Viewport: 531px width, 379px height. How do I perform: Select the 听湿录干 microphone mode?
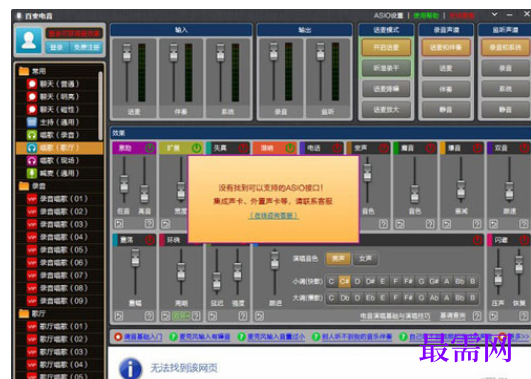click(386, 68)
